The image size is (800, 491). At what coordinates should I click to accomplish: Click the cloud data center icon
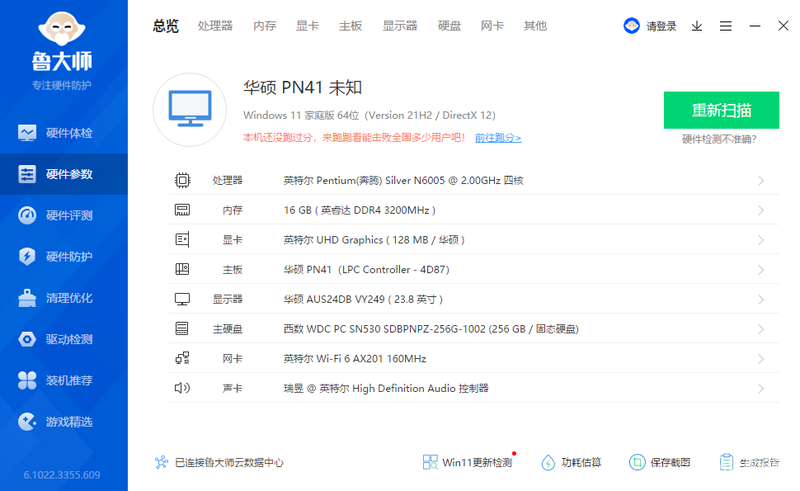click(161, 462)
